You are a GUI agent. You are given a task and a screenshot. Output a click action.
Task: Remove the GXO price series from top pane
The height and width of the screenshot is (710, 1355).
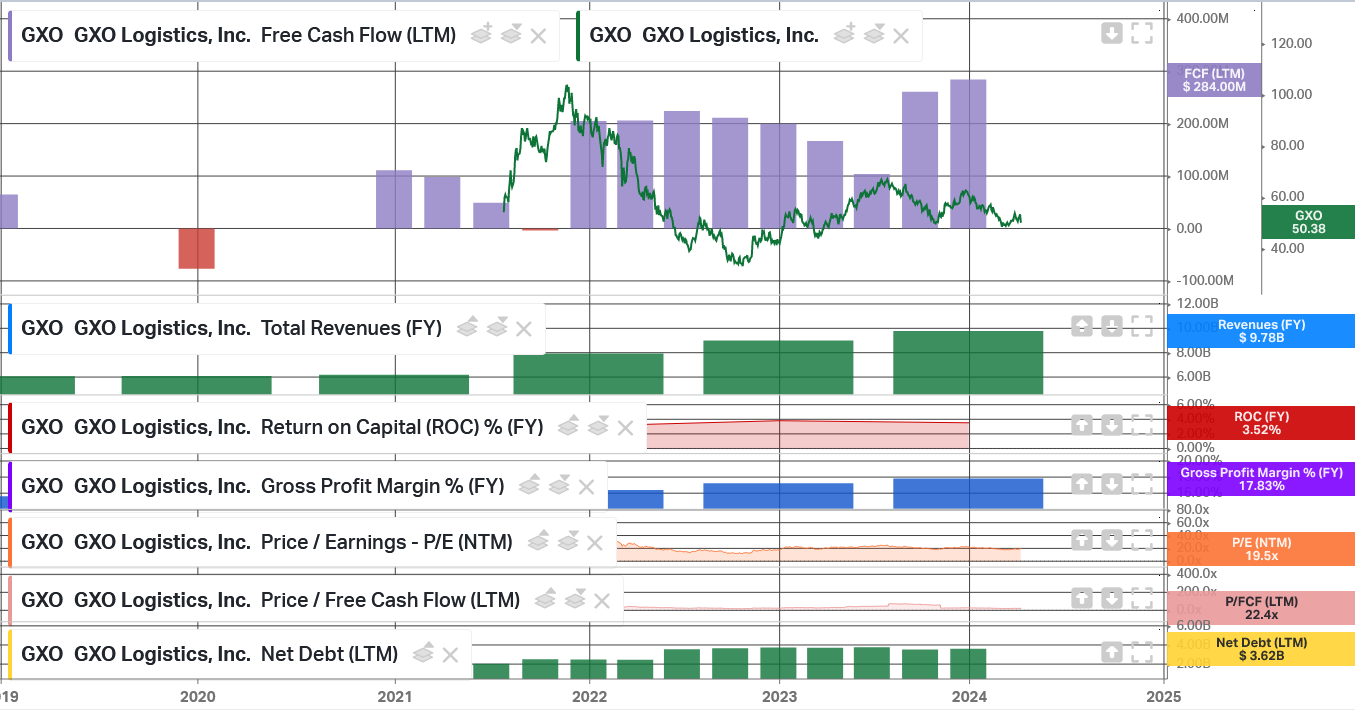901,36
